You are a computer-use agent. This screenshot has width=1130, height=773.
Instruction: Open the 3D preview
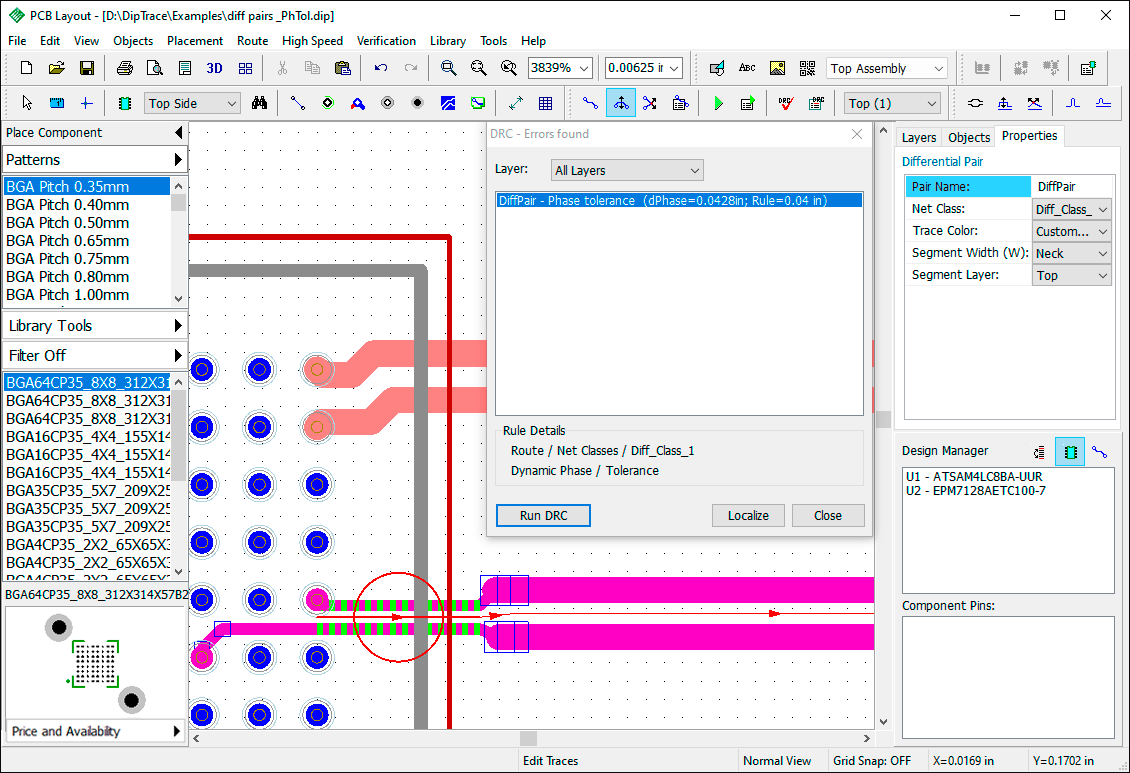point(214,68)
